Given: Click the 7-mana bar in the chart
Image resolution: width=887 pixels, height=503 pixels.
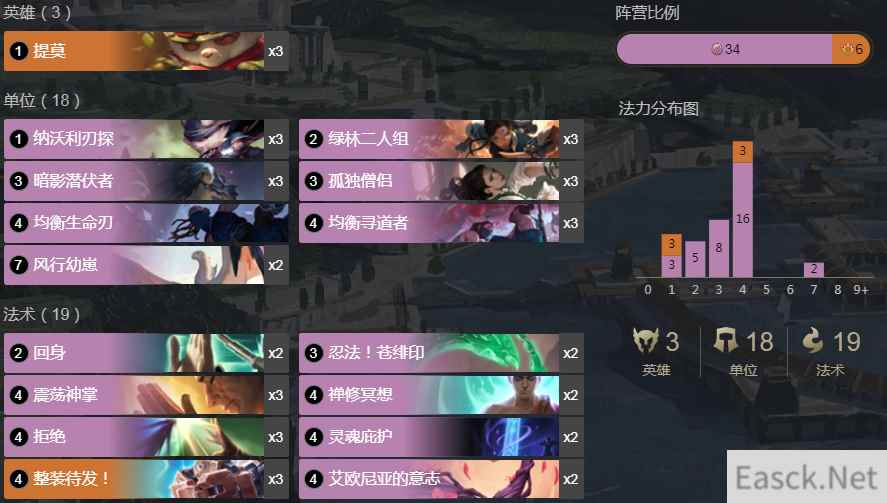Looking at the screenshot, I should coord(813,269).
